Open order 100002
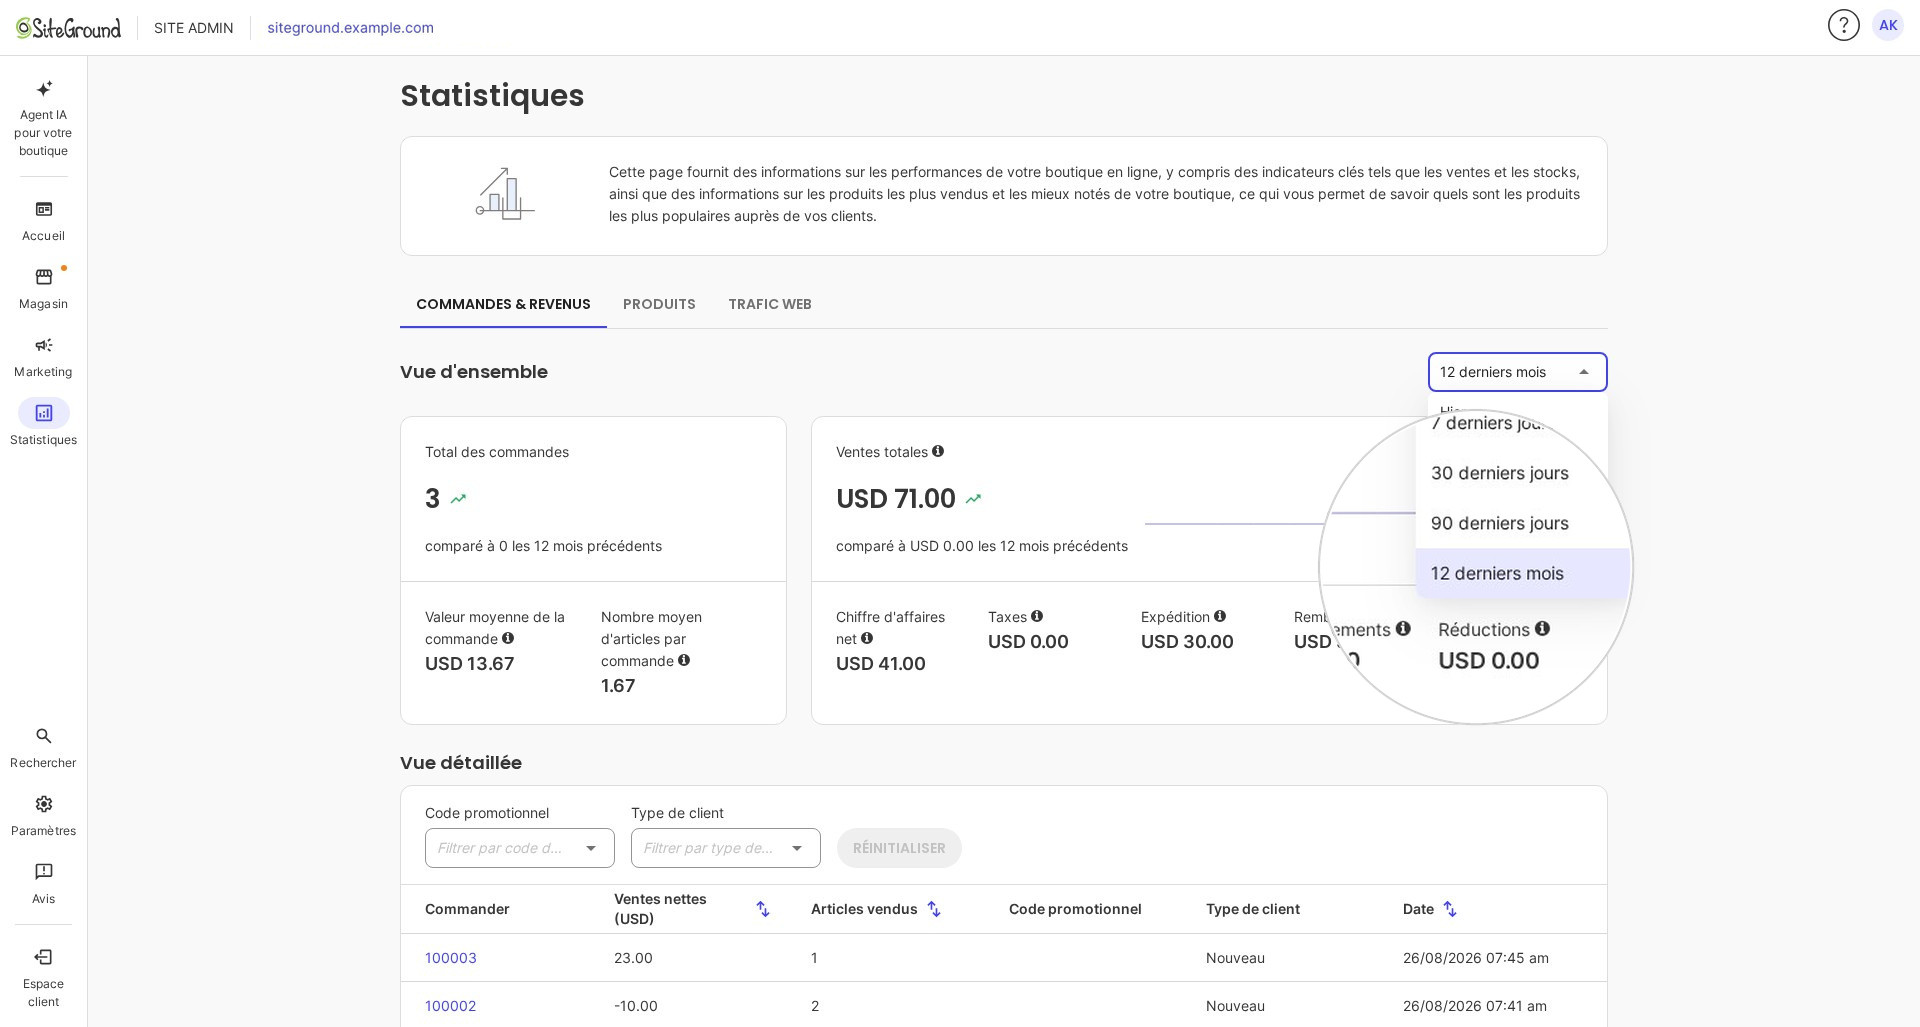Screen dimensions: 1920x1027 [451, 1006]
